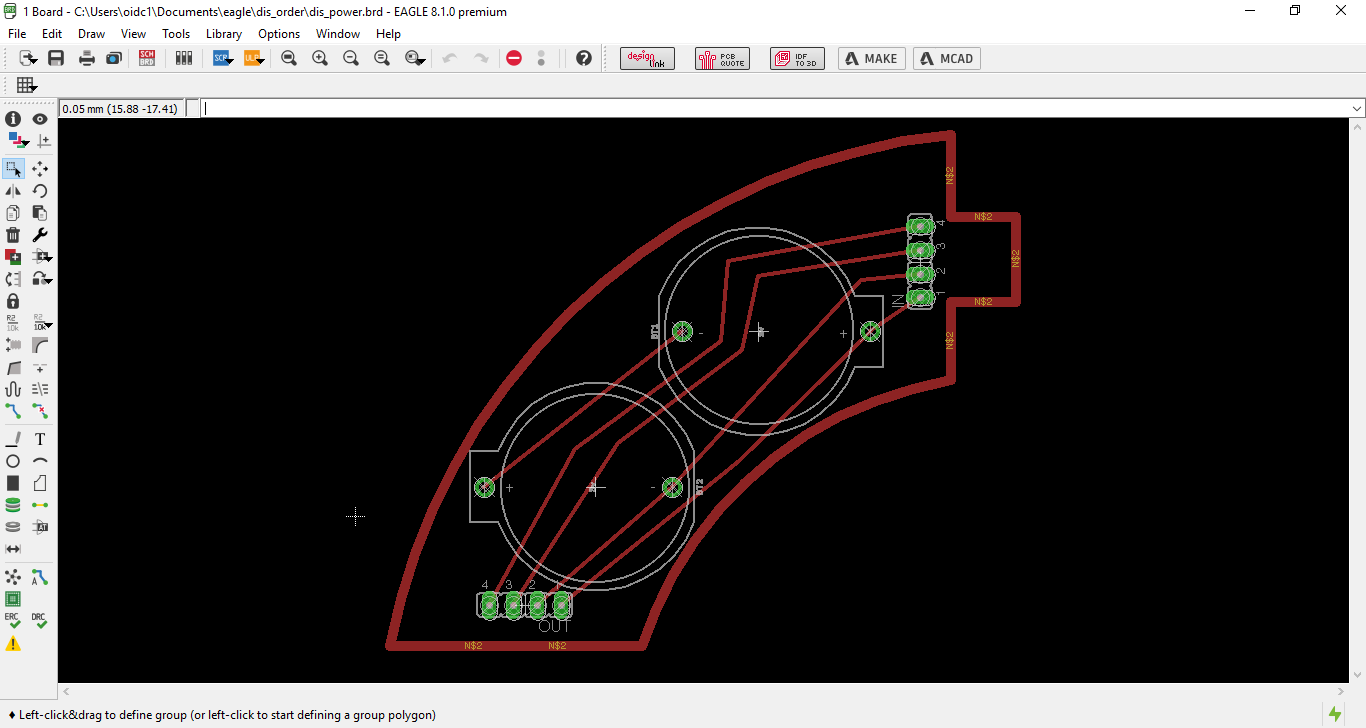Open the Options menu

[279, 33]
